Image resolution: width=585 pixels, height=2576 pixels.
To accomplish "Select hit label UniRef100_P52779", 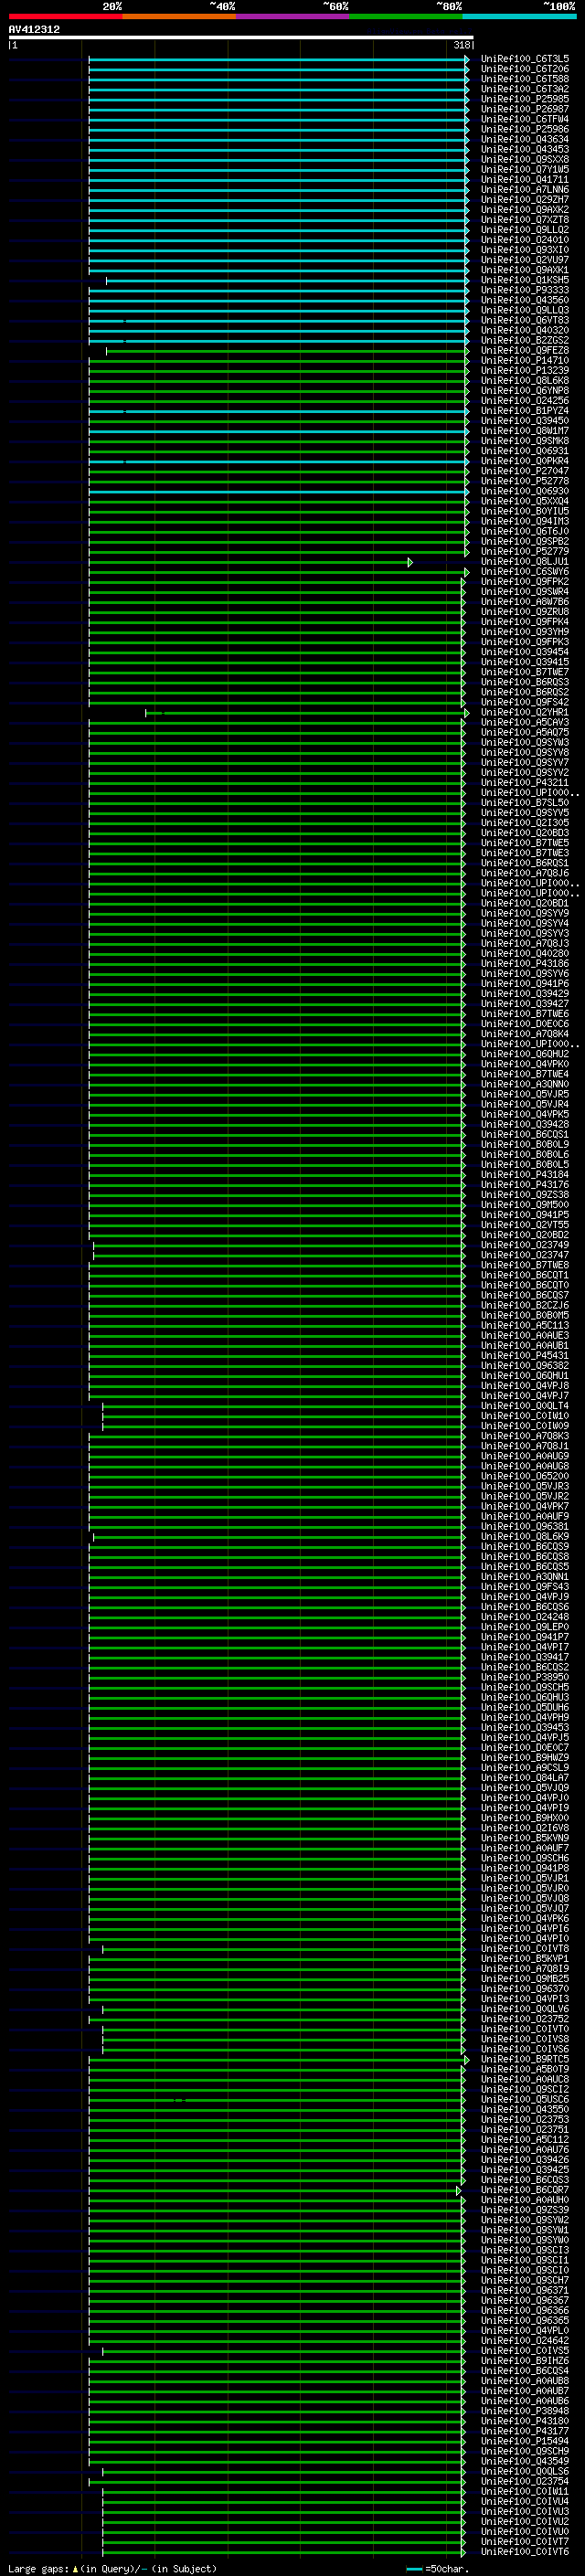I will [x=524, y=551].
